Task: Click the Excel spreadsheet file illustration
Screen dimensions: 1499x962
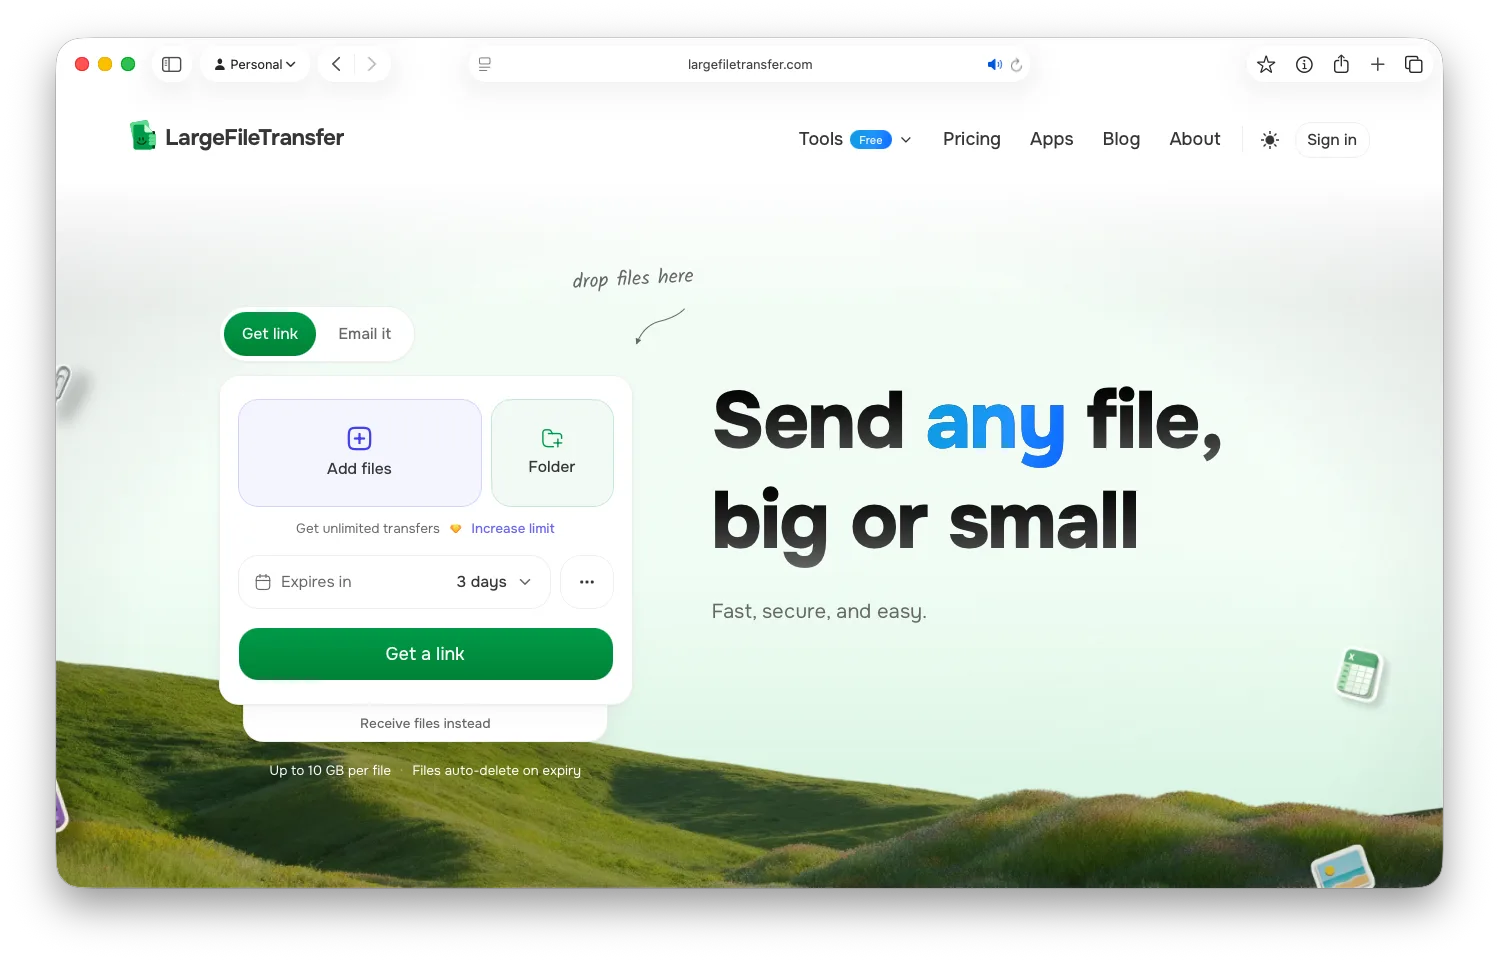Action: pos(1360,674)
